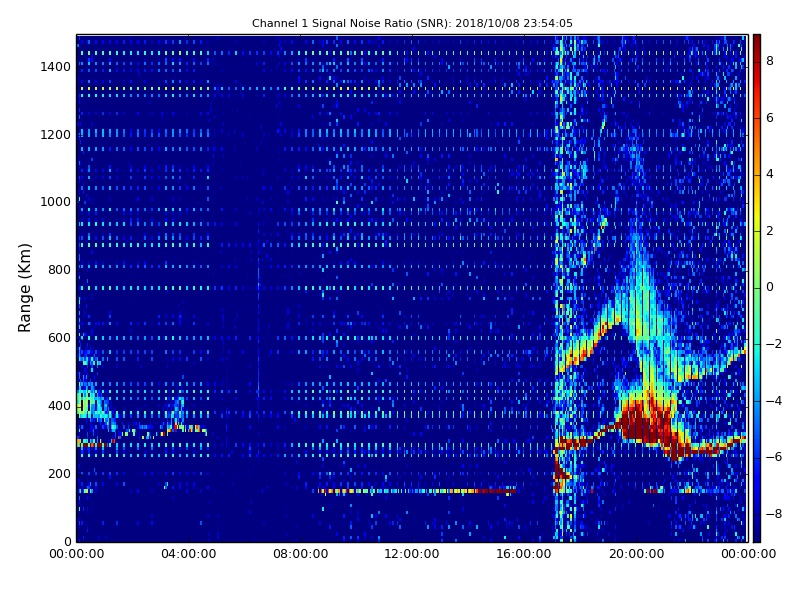The image size is (800, 600).
Task: Click the 16:00:00 time axis label
Action: (x=524, y=554)
